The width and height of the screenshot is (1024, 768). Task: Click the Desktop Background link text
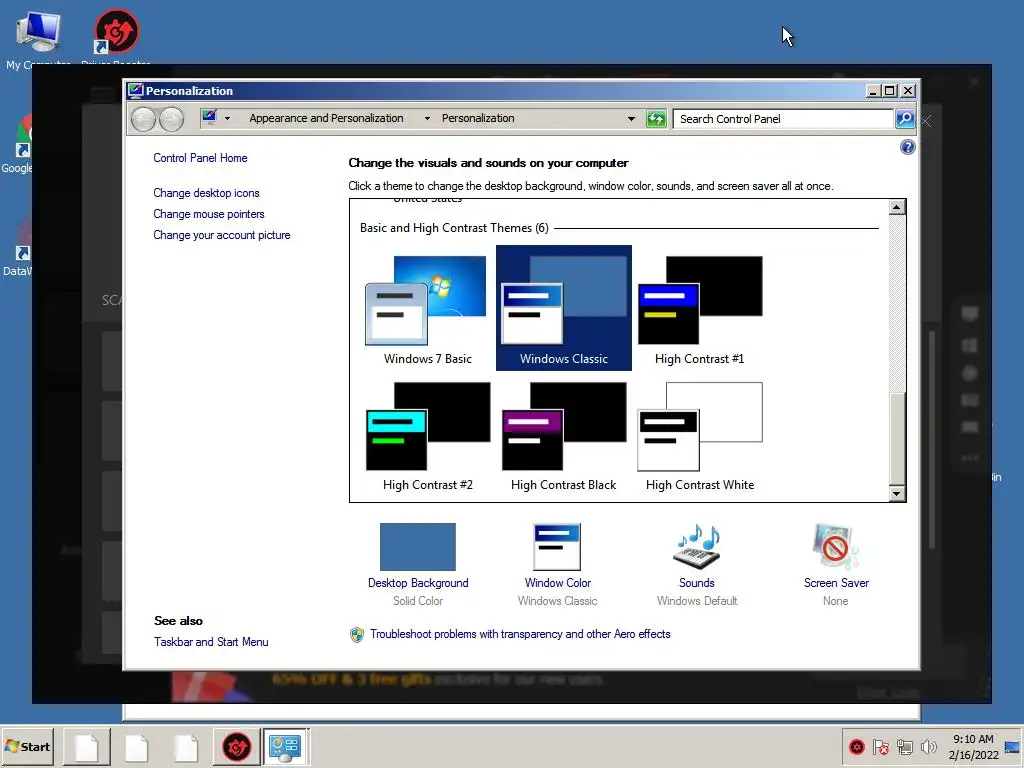(x=418, y=583)
